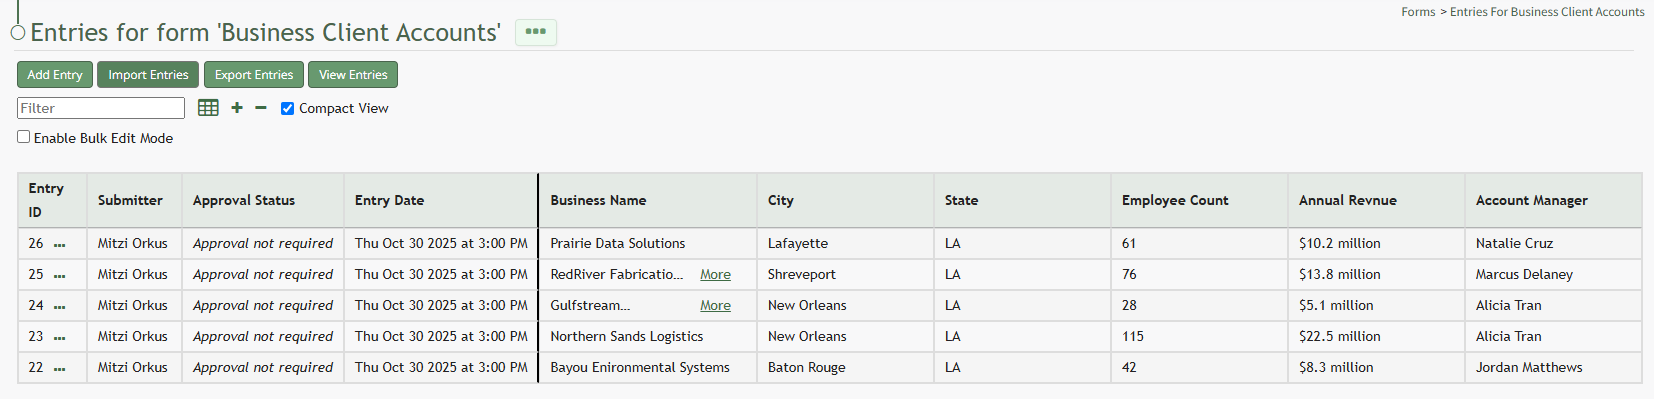Expand More link for RedRiver Fabrication
The height and width of the screenshot is (399, 1654).
point(715,274)
